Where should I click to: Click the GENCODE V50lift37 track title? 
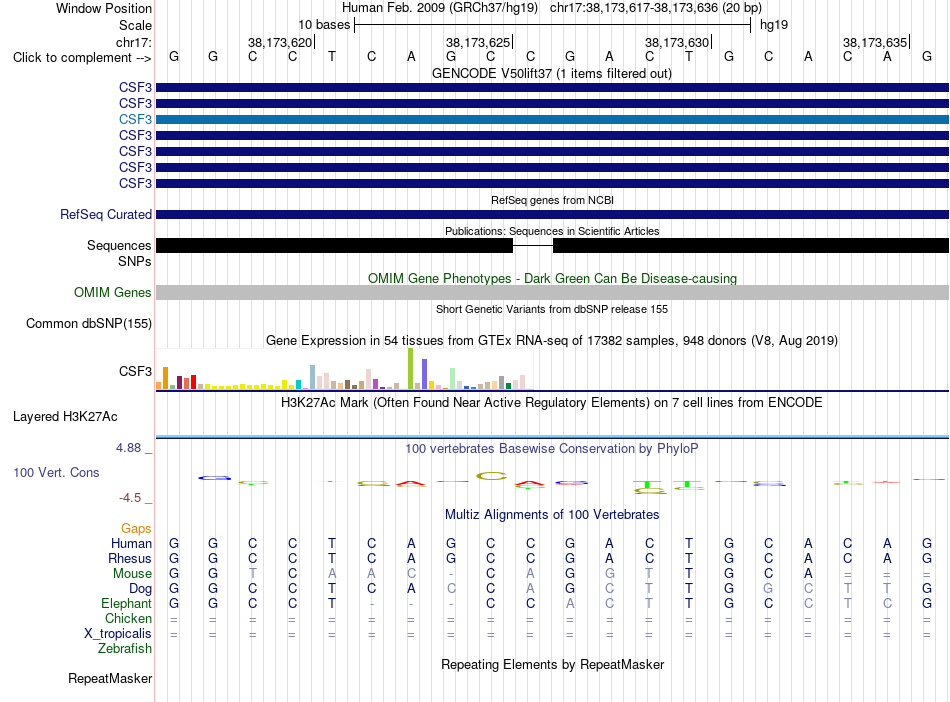click(552, 73)
